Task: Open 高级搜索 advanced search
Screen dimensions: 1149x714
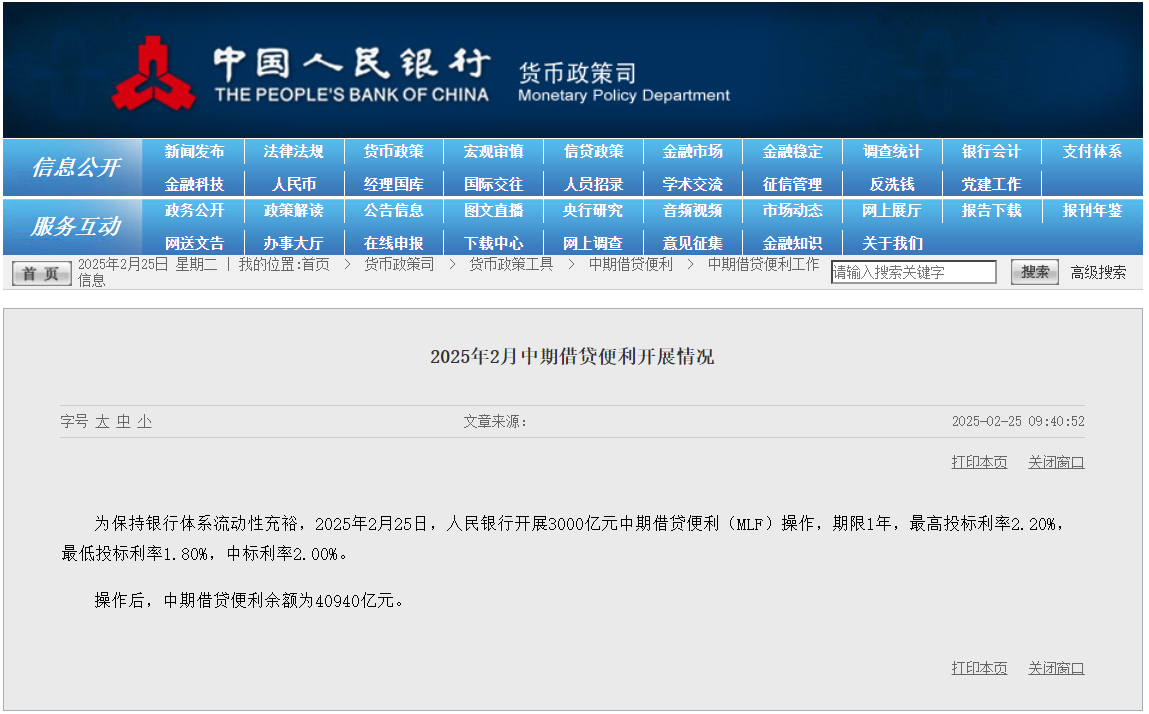Action: (1098, 272)
